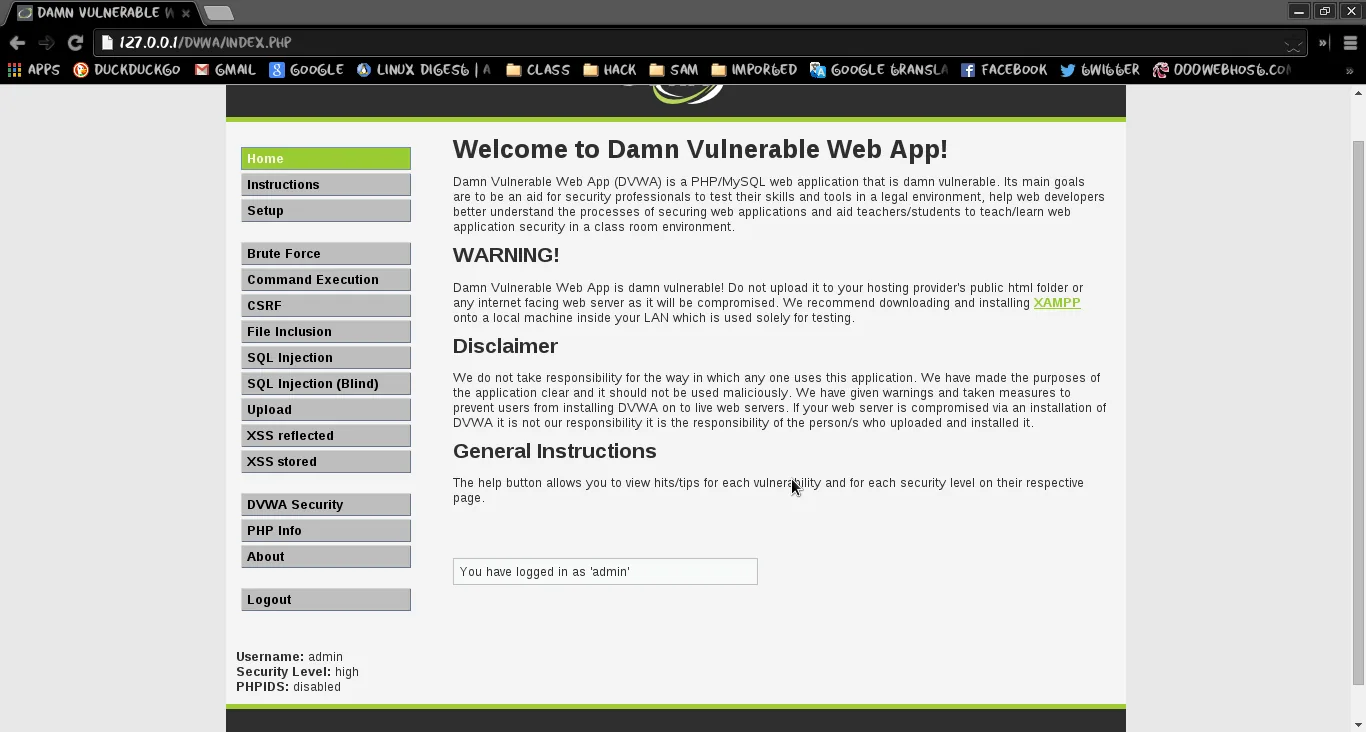This screenshot has height=732, width=1366.
Task: Click the 'You have logged in as admin' message
Action: (605, 572)
